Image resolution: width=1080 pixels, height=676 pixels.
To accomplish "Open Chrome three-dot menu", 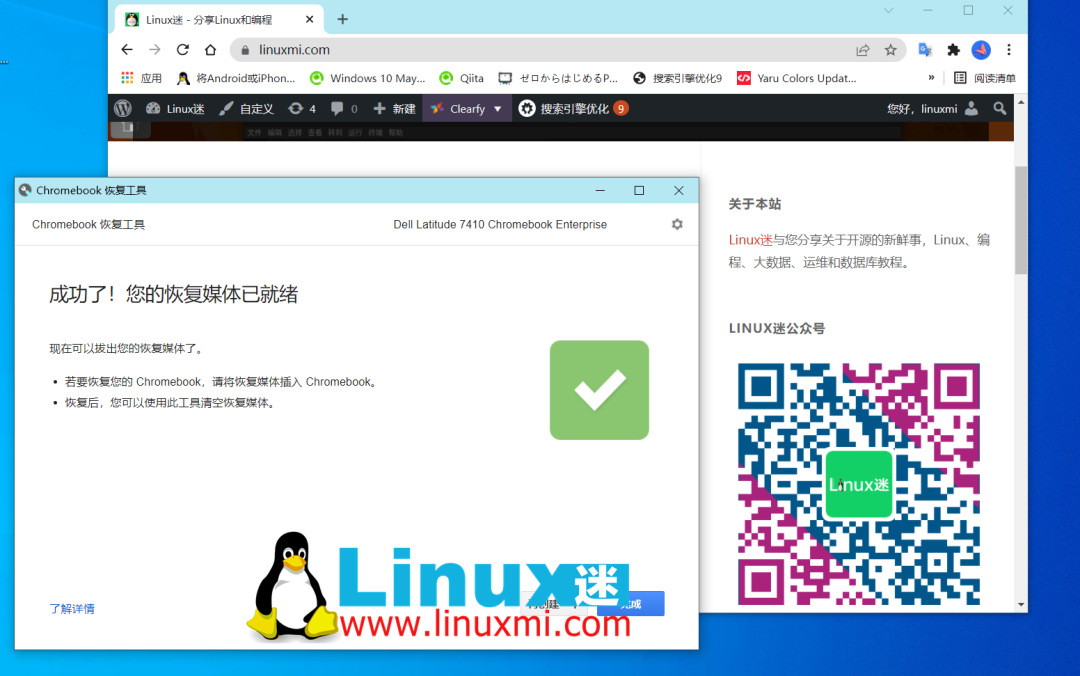I will (1009, 50).
